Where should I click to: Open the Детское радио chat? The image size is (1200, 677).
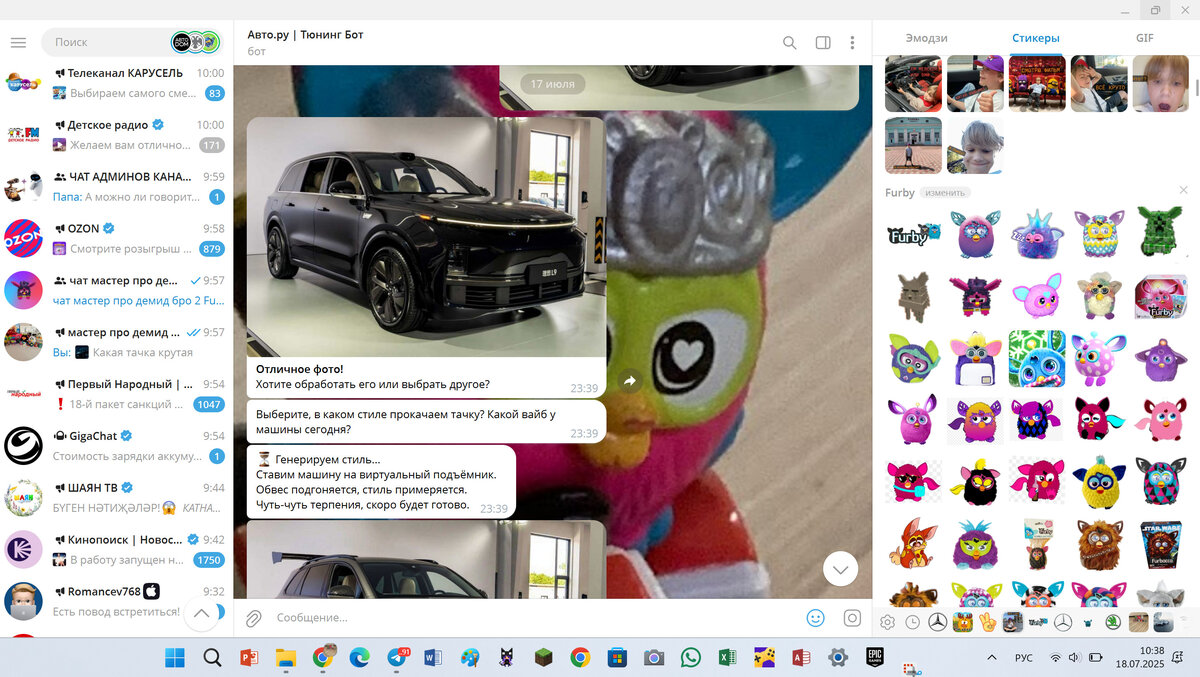[x=116, y=135]
